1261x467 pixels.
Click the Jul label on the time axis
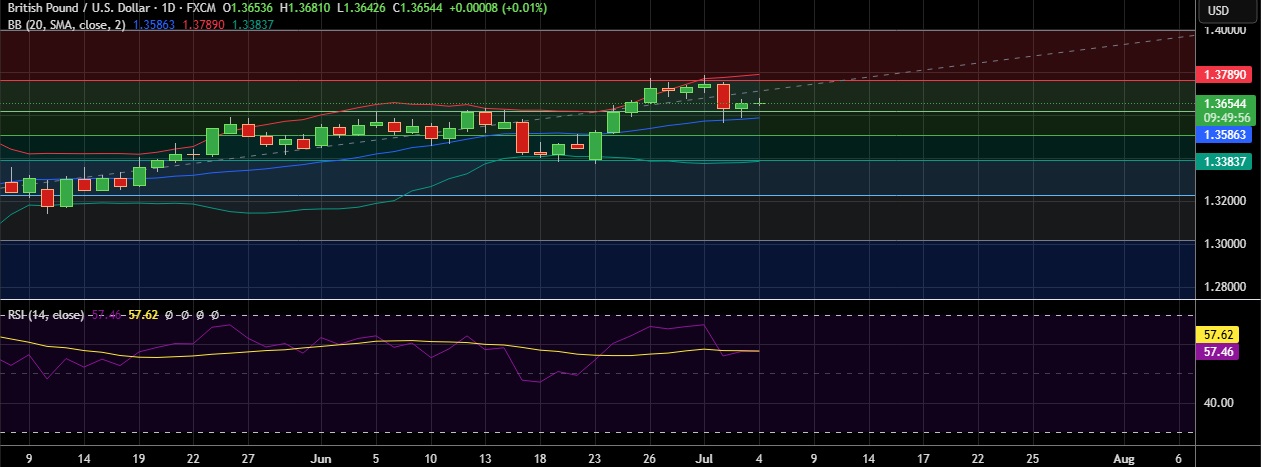pos(706,457)
